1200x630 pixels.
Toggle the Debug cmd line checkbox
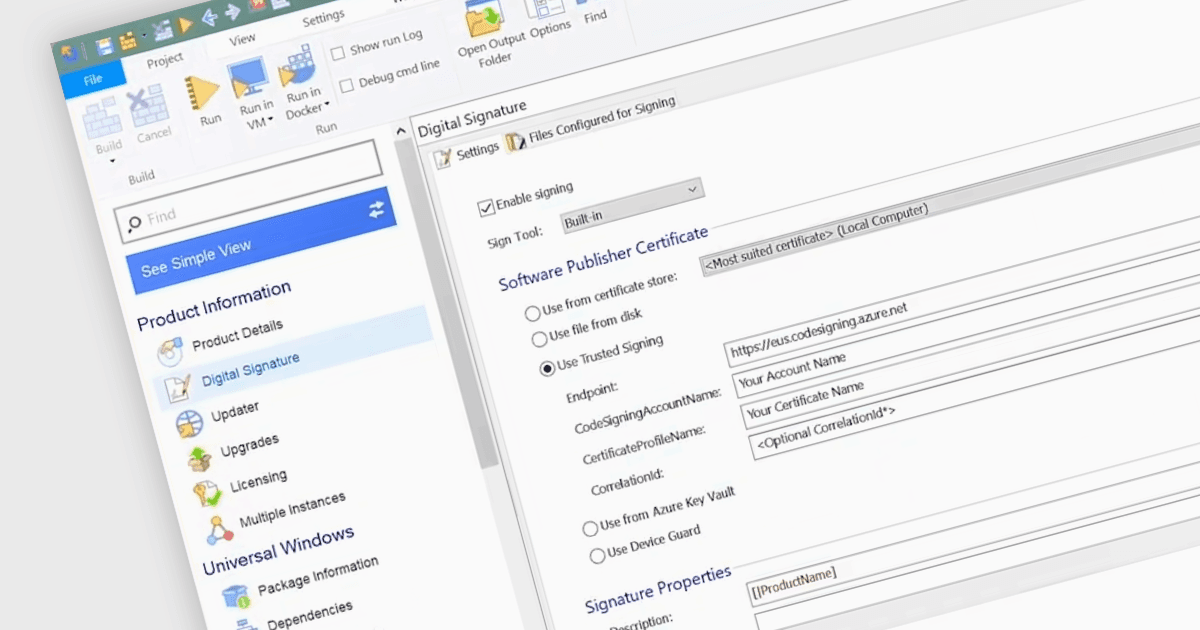(346, 85)
